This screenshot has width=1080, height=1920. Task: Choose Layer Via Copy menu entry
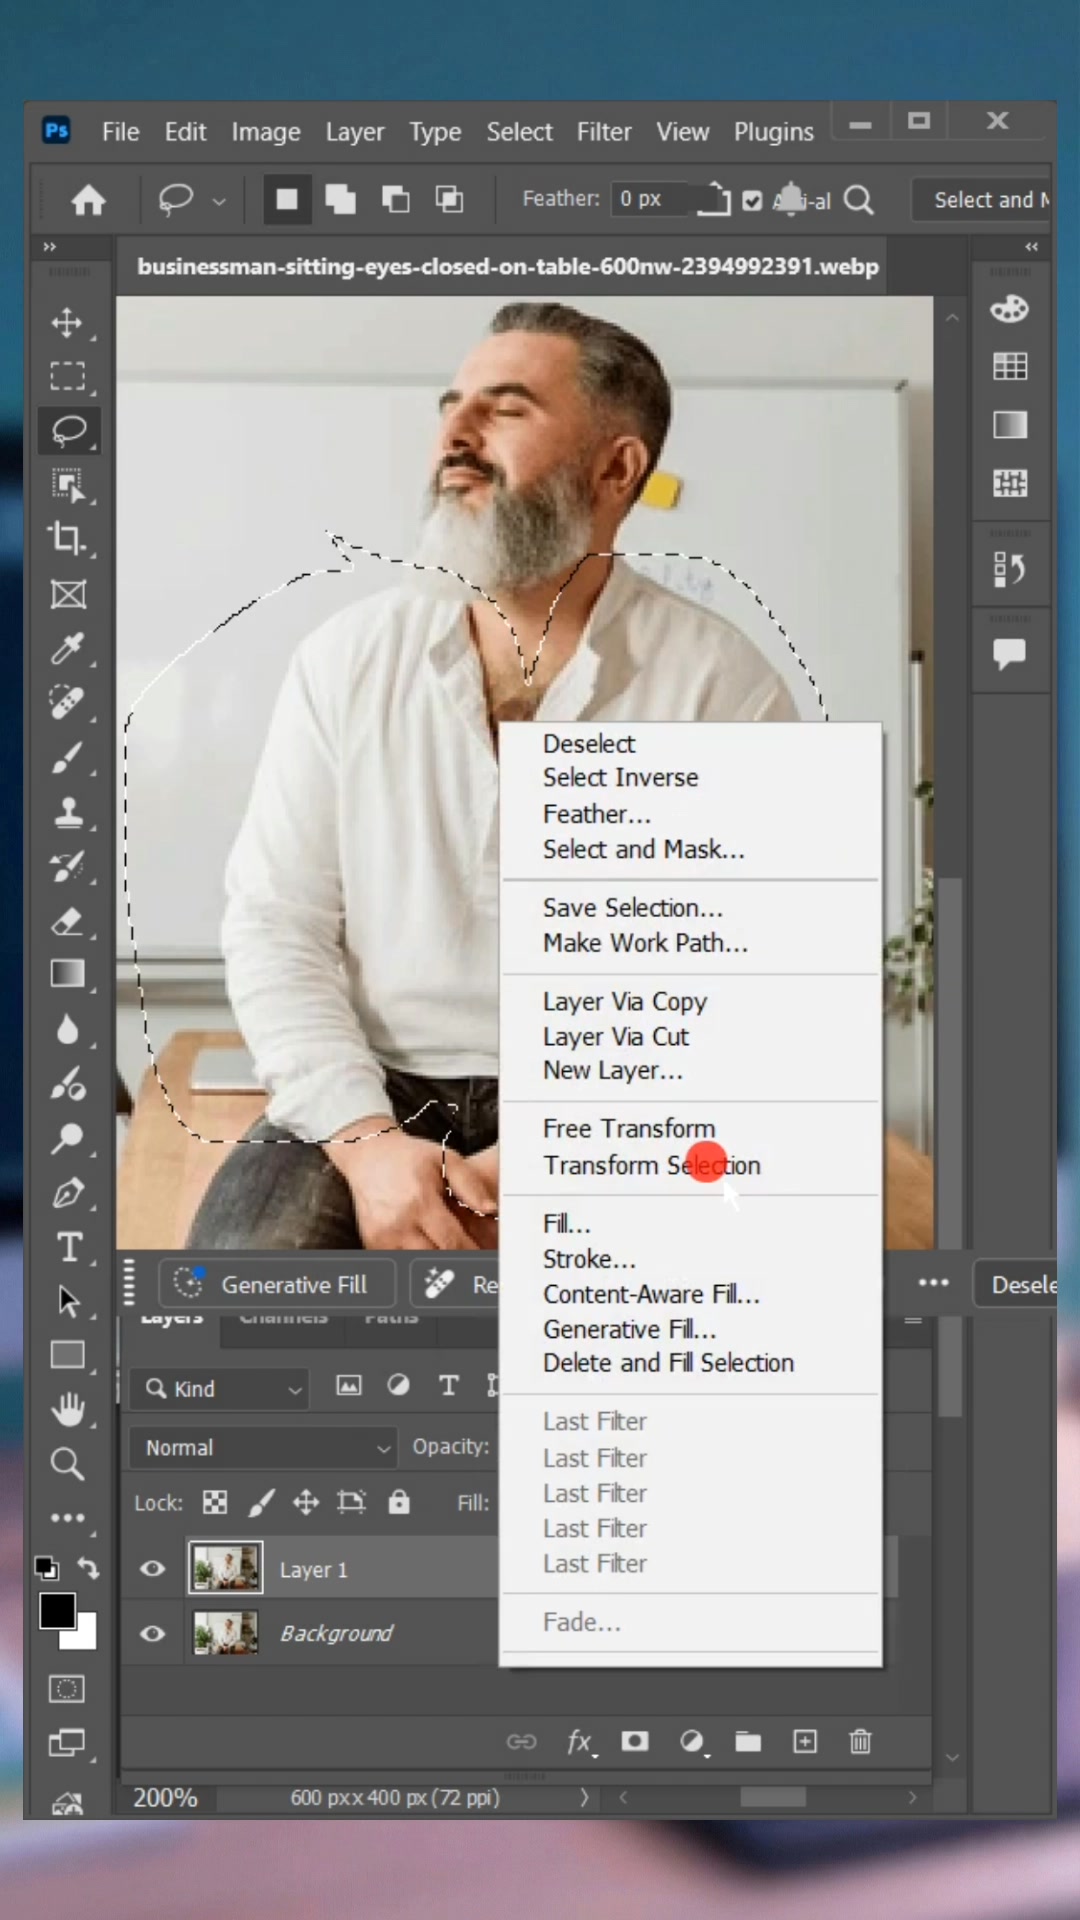(x=625, y=1001)
